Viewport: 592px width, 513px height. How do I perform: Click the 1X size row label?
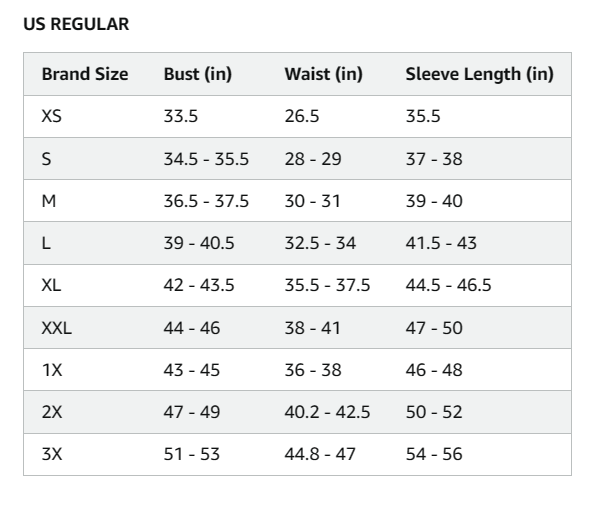pyautogui.click(x=52, y=370)
